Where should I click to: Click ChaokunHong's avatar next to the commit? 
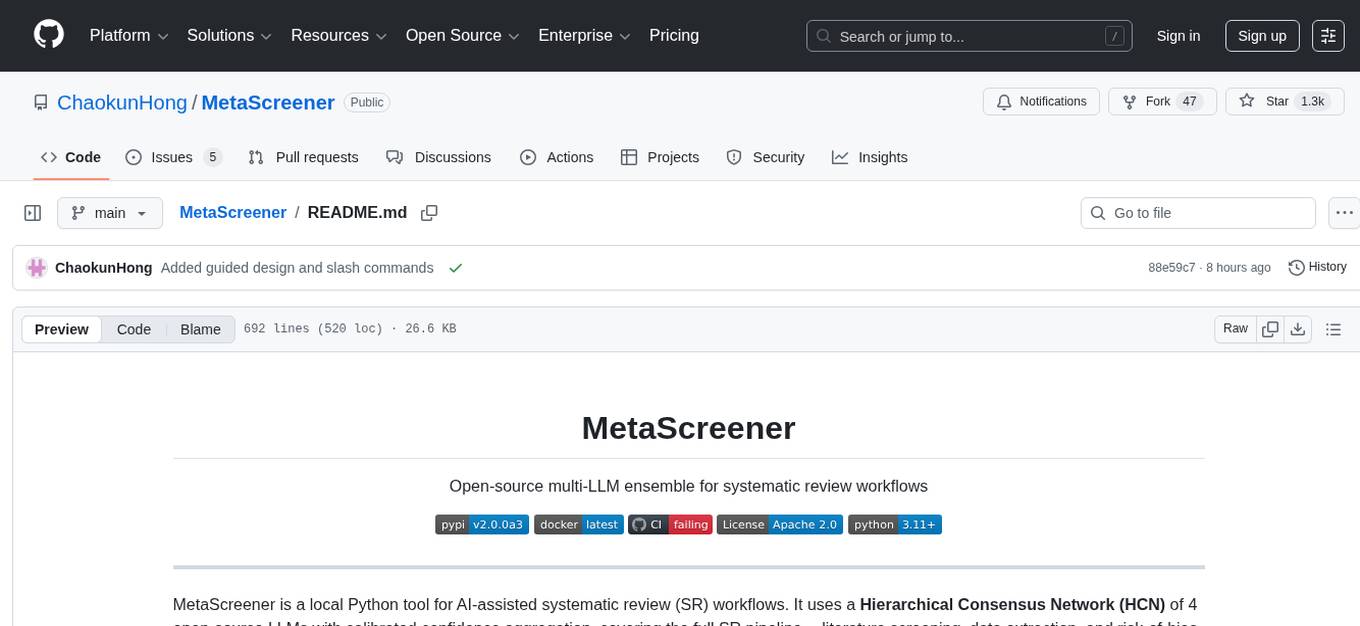click(x=37, y=267)
